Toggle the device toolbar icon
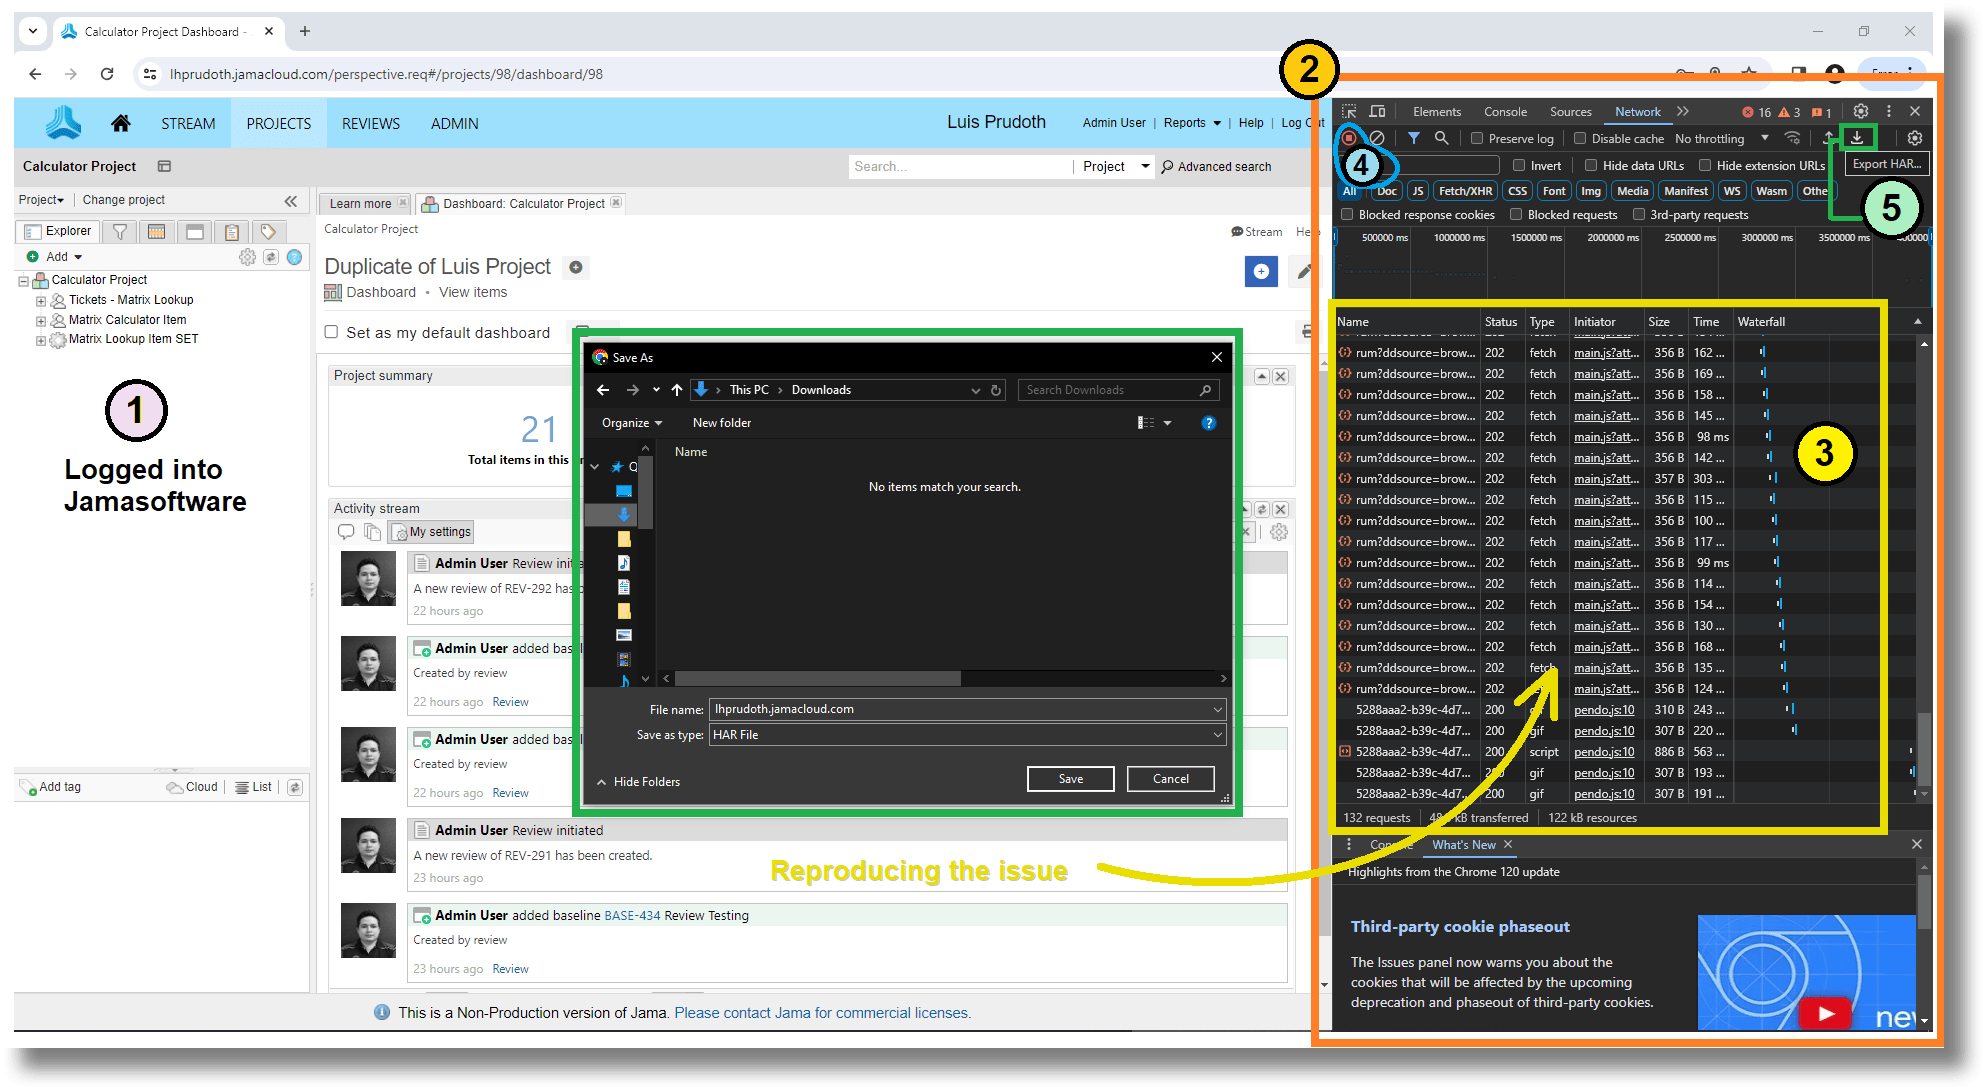This screenshot has height=1087, width=1983. (1377, 111)
